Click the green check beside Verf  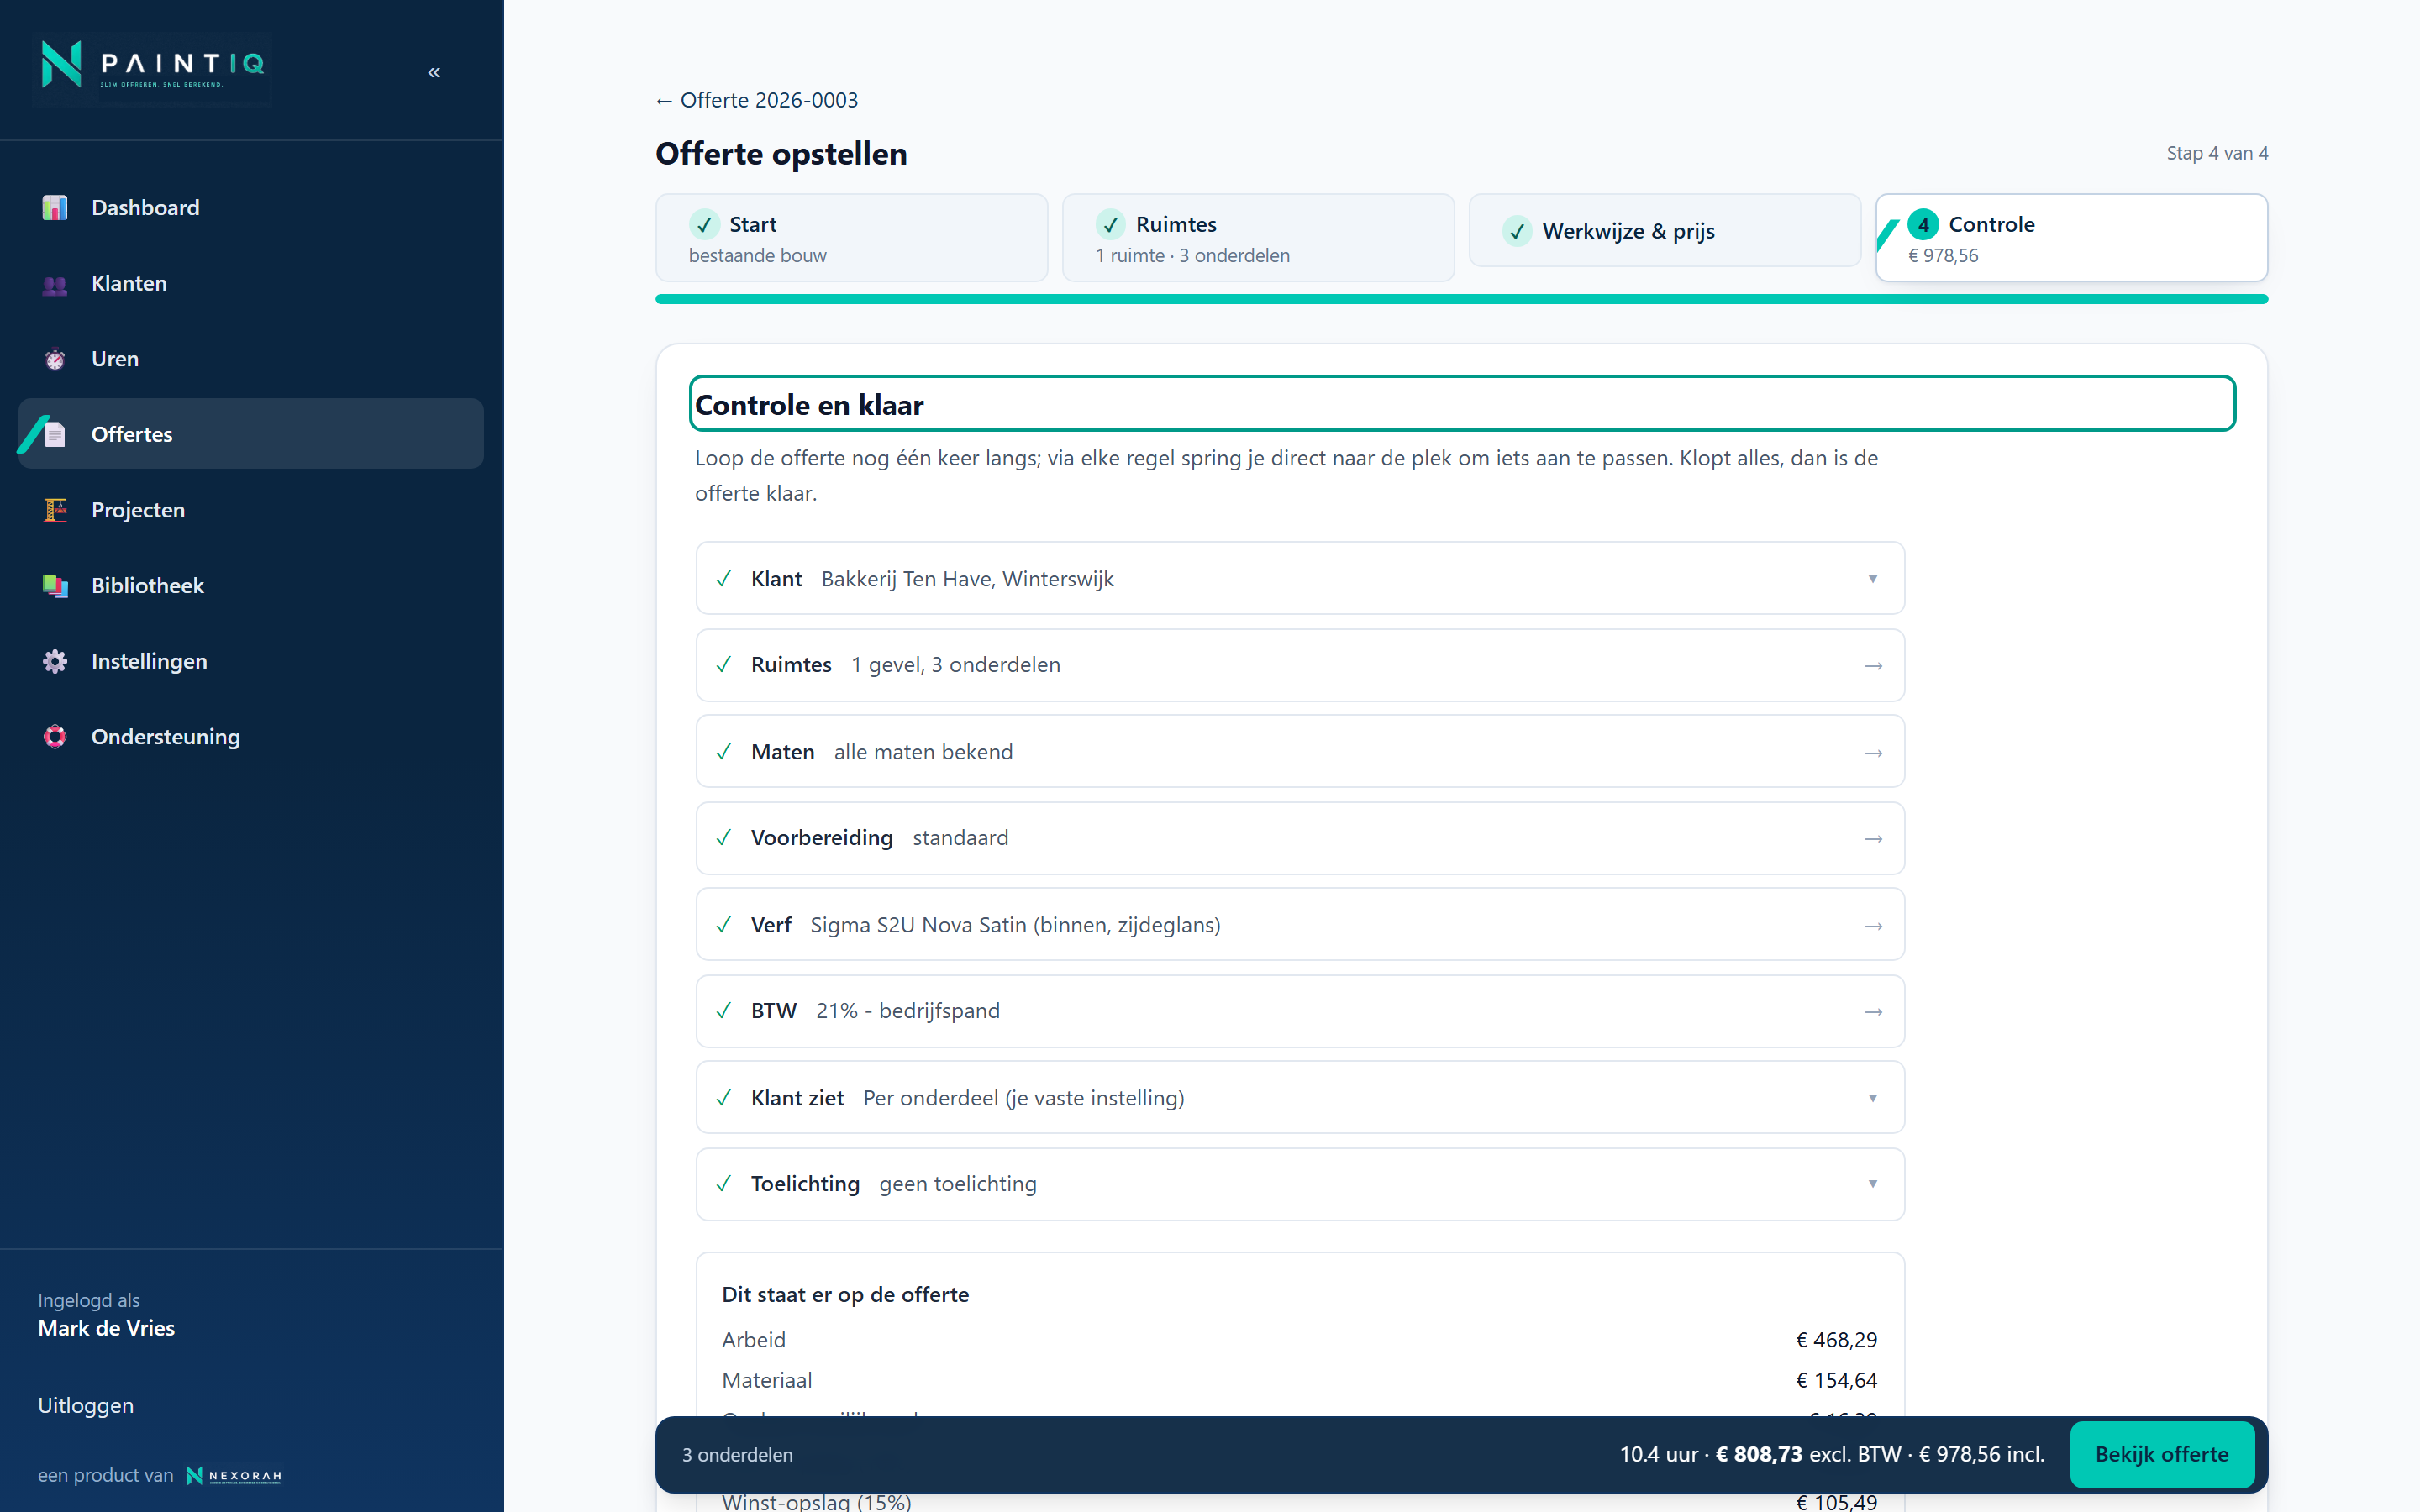pos(724,925)
